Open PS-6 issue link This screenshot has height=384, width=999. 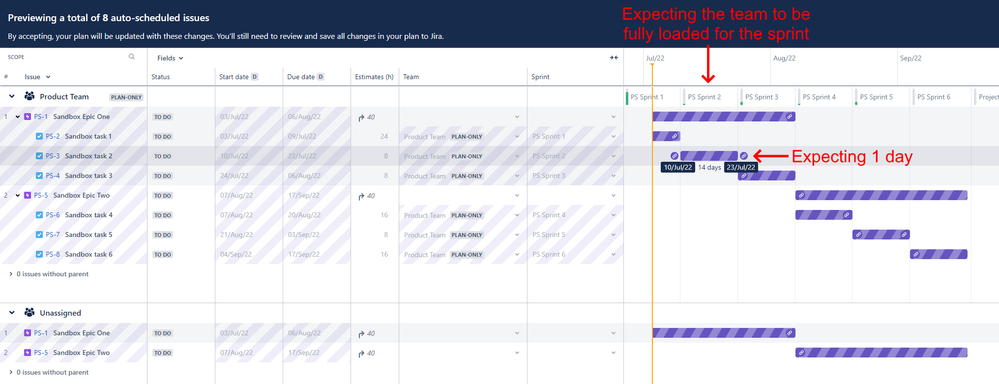[52, 215]
